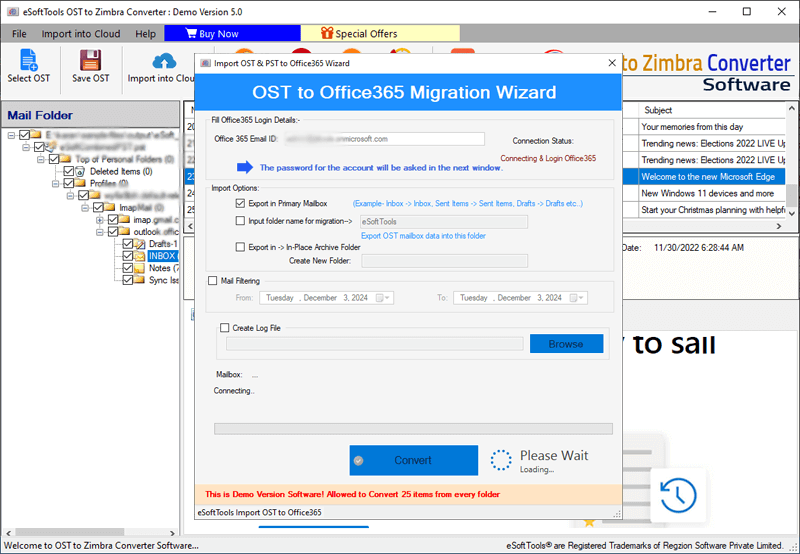Close the OST to Office365 wizard dialog
This screenshot has width=800, height=554.
click(612, 63)
